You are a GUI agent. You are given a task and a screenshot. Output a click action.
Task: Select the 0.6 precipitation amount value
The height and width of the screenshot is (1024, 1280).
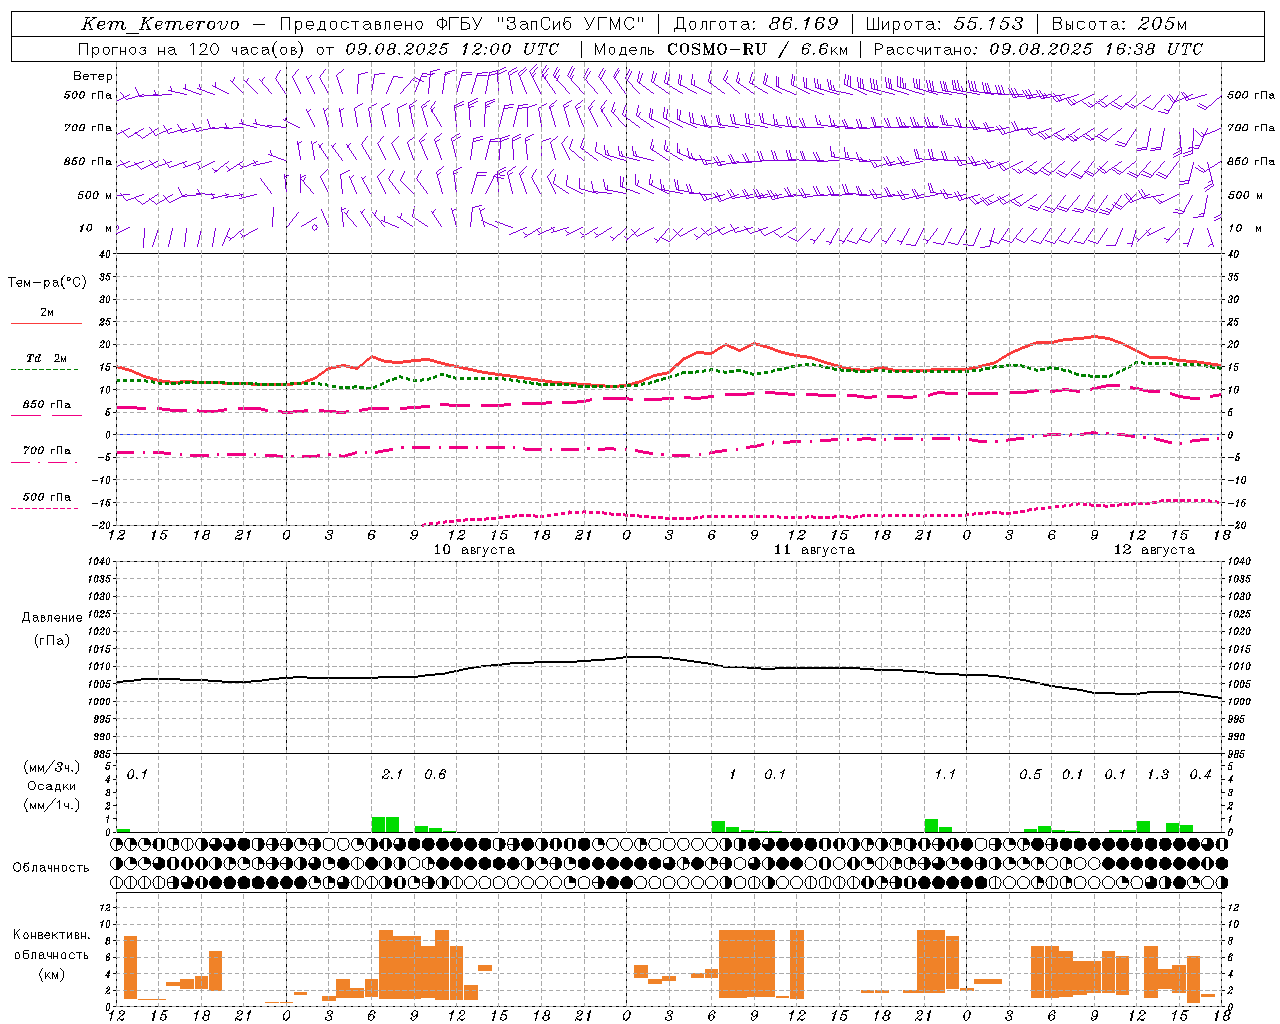click(x=435, y=775)
